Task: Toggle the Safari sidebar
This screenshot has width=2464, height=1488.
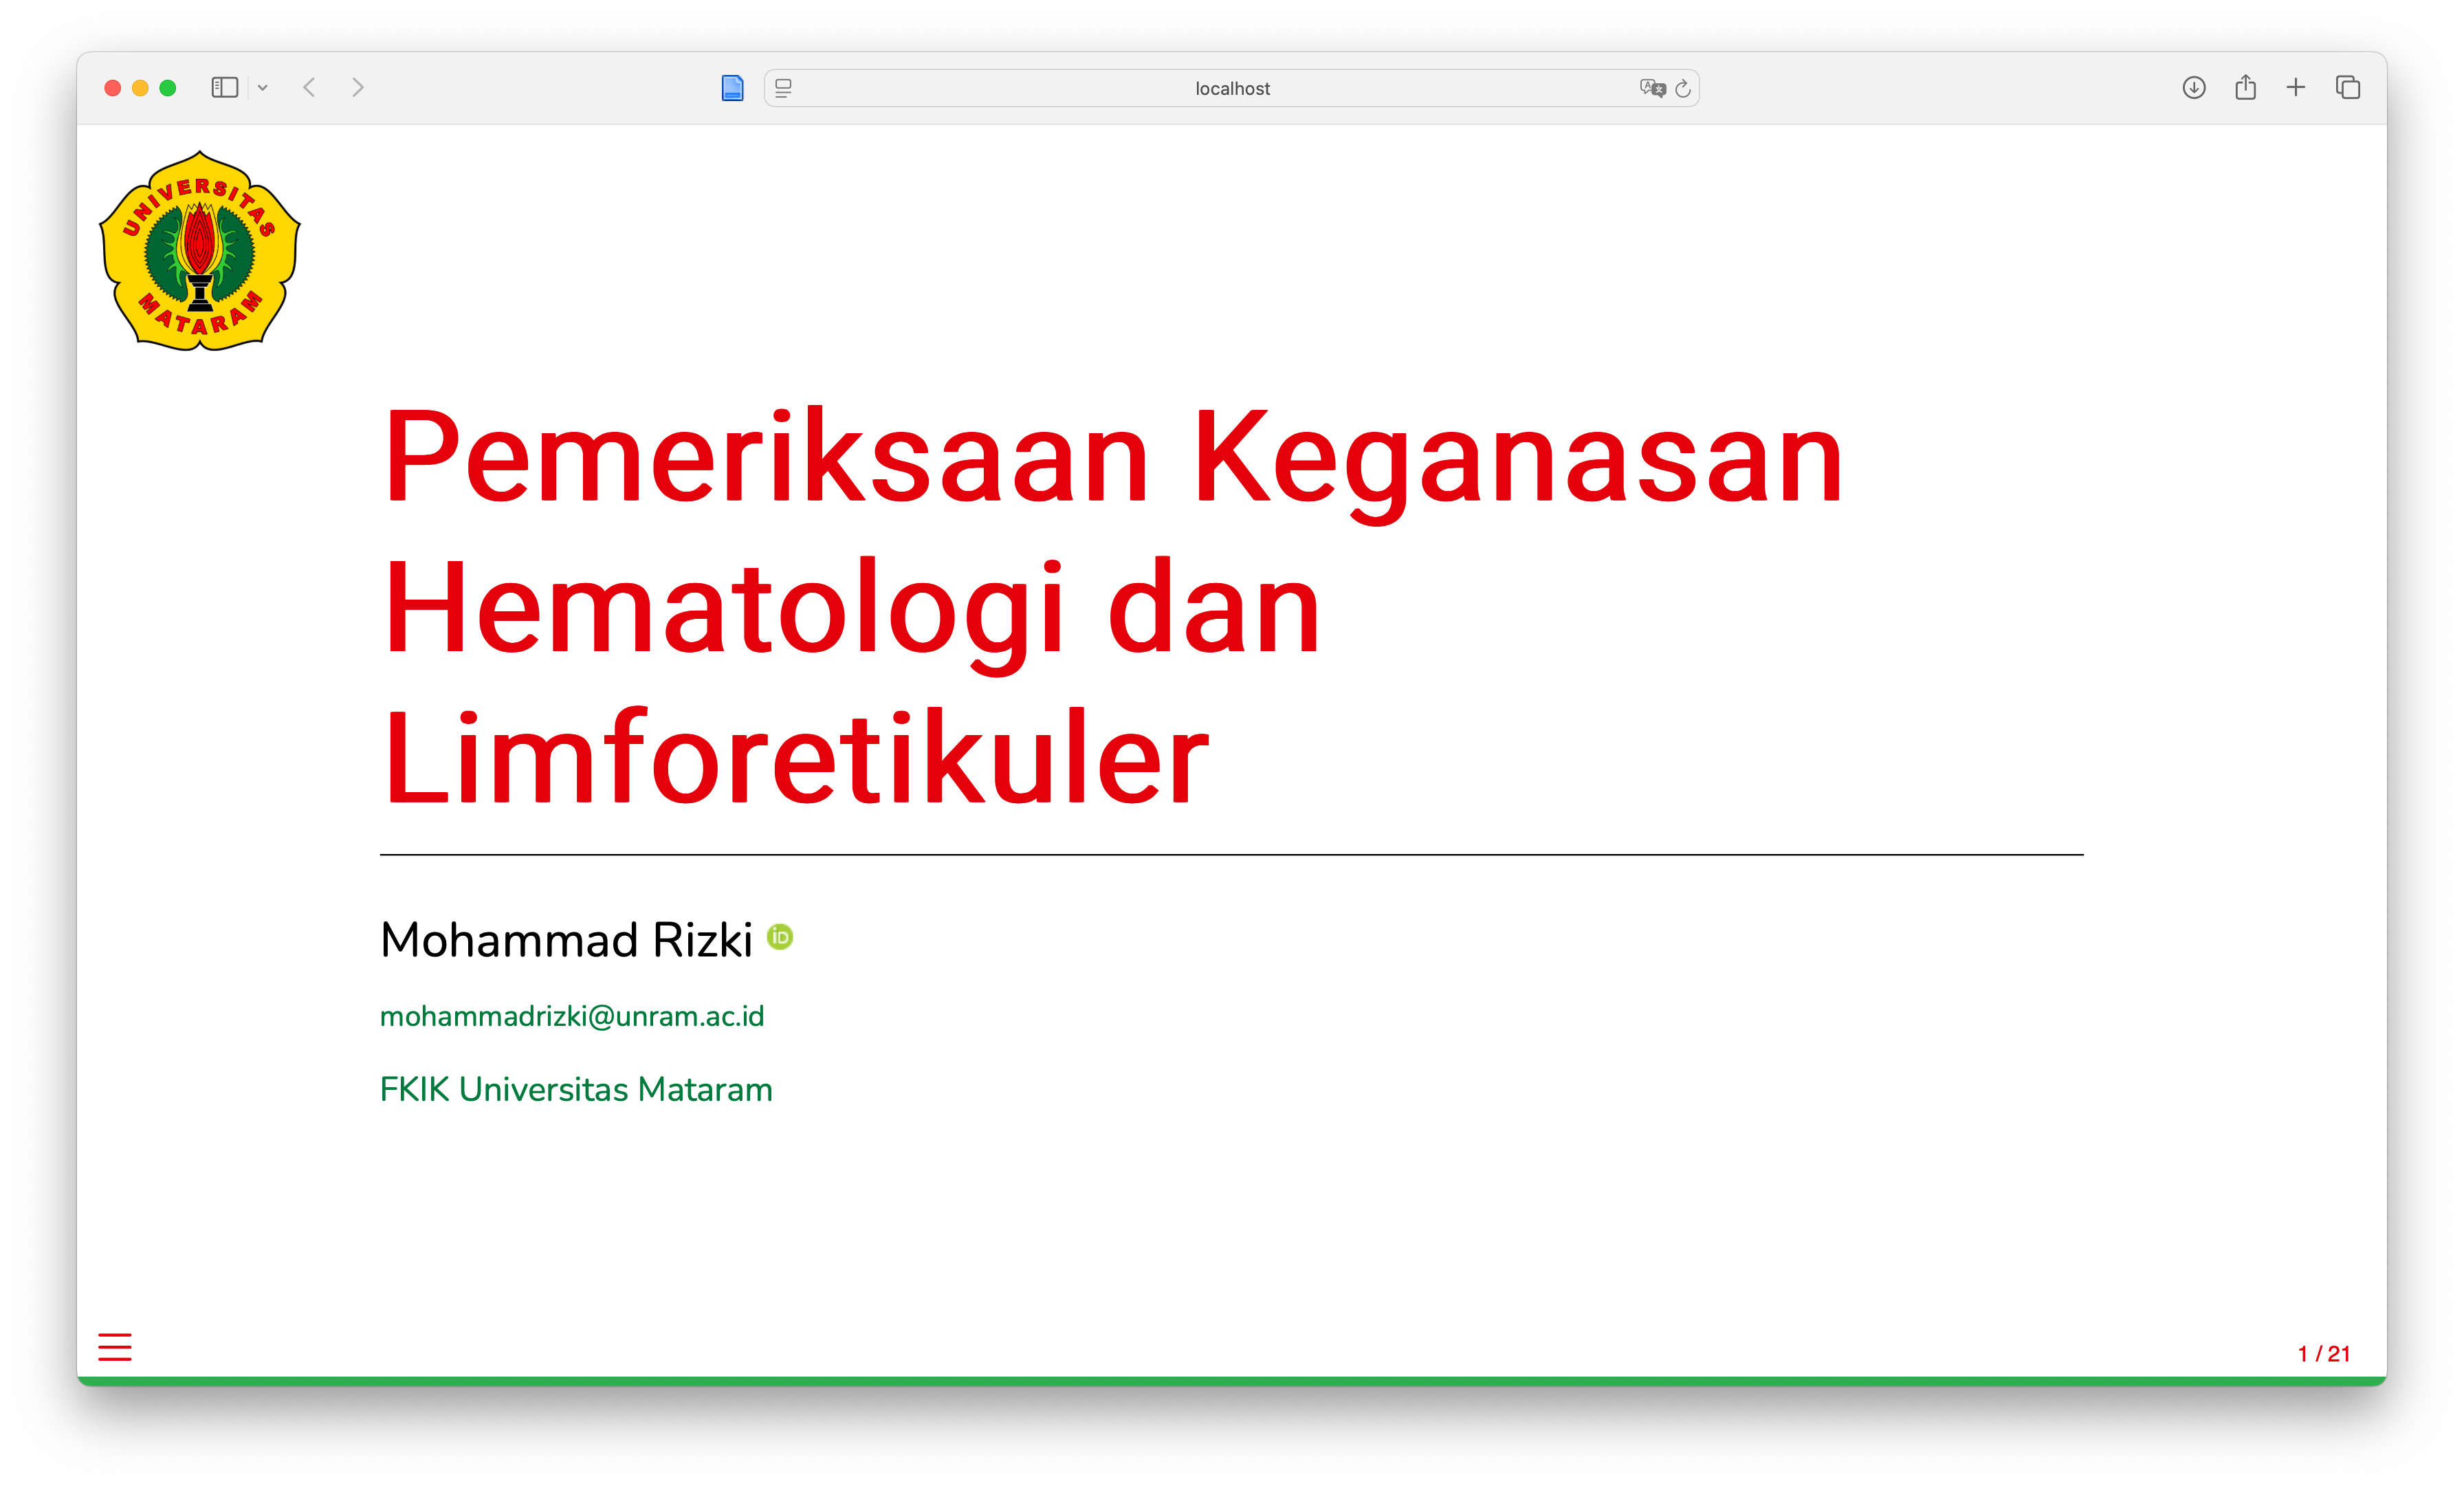Action: tap(224, 88)
